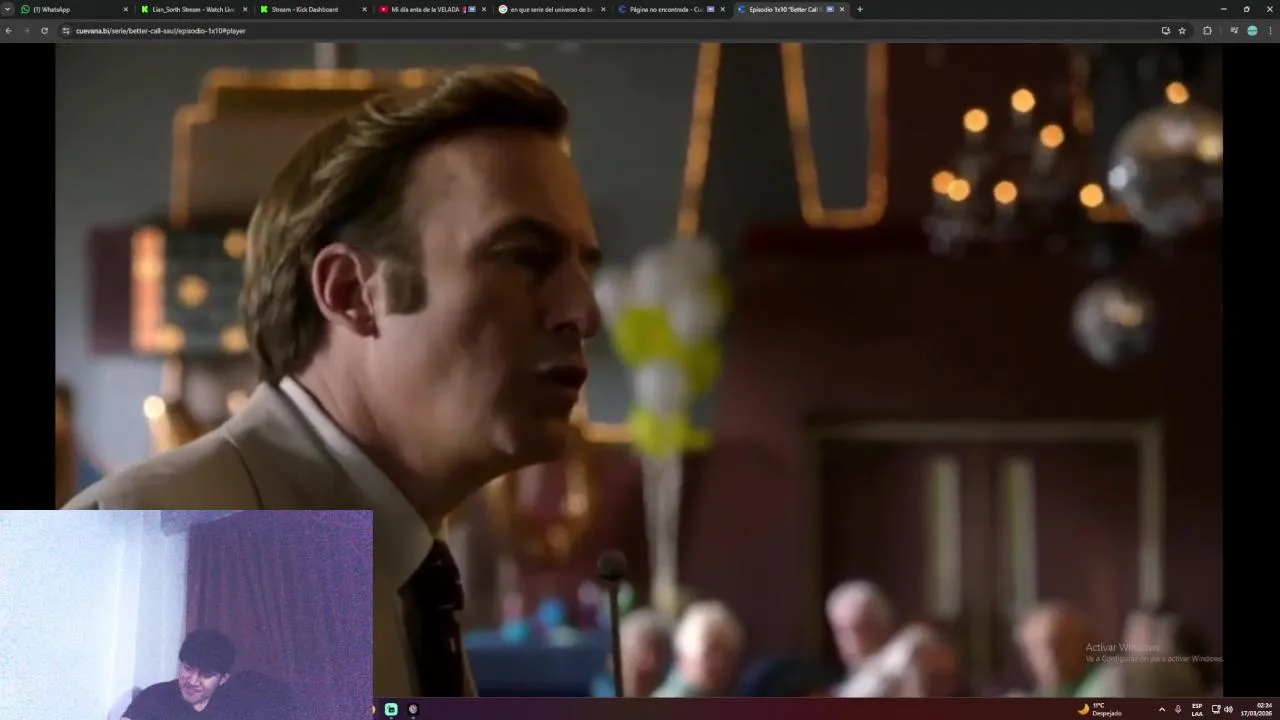Screen dimensions: 1280x720
Task: Close the Episodio 1x10 tab
Action: pos(842,9)
